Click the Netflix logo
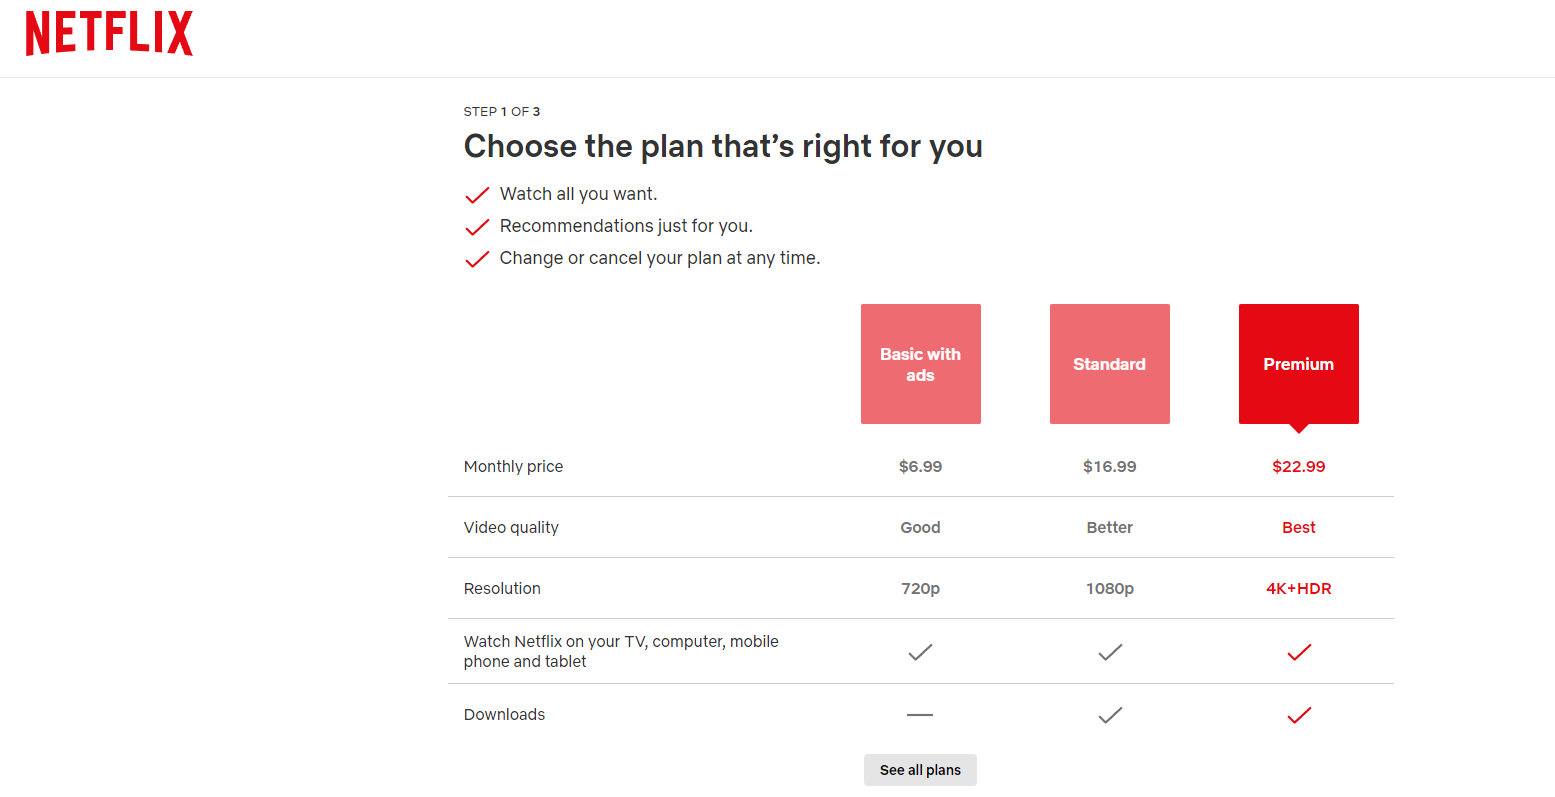Screen dimensions: 1555x797 pyautogui.click(x=109, y=33)
